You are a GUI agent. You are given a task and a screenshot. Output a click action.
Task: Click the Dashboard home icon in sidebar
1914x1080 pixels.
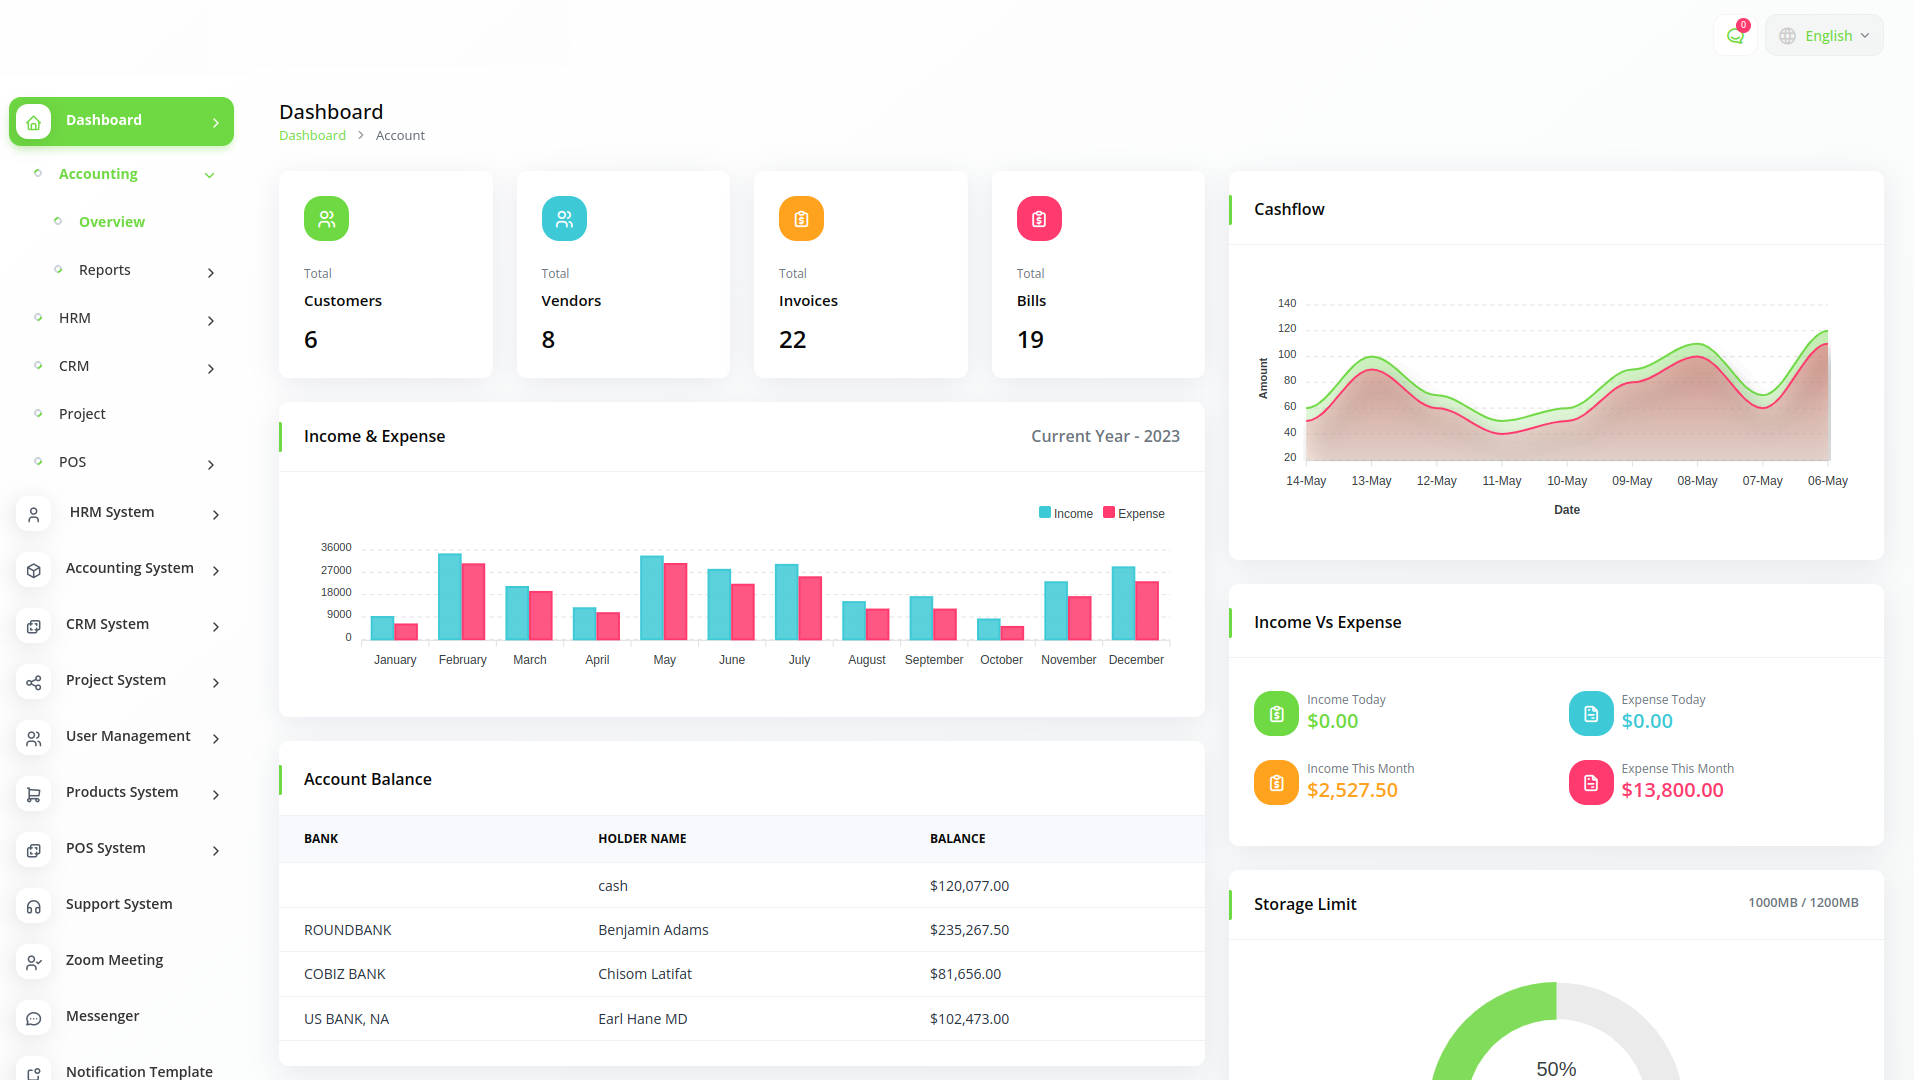34,122
